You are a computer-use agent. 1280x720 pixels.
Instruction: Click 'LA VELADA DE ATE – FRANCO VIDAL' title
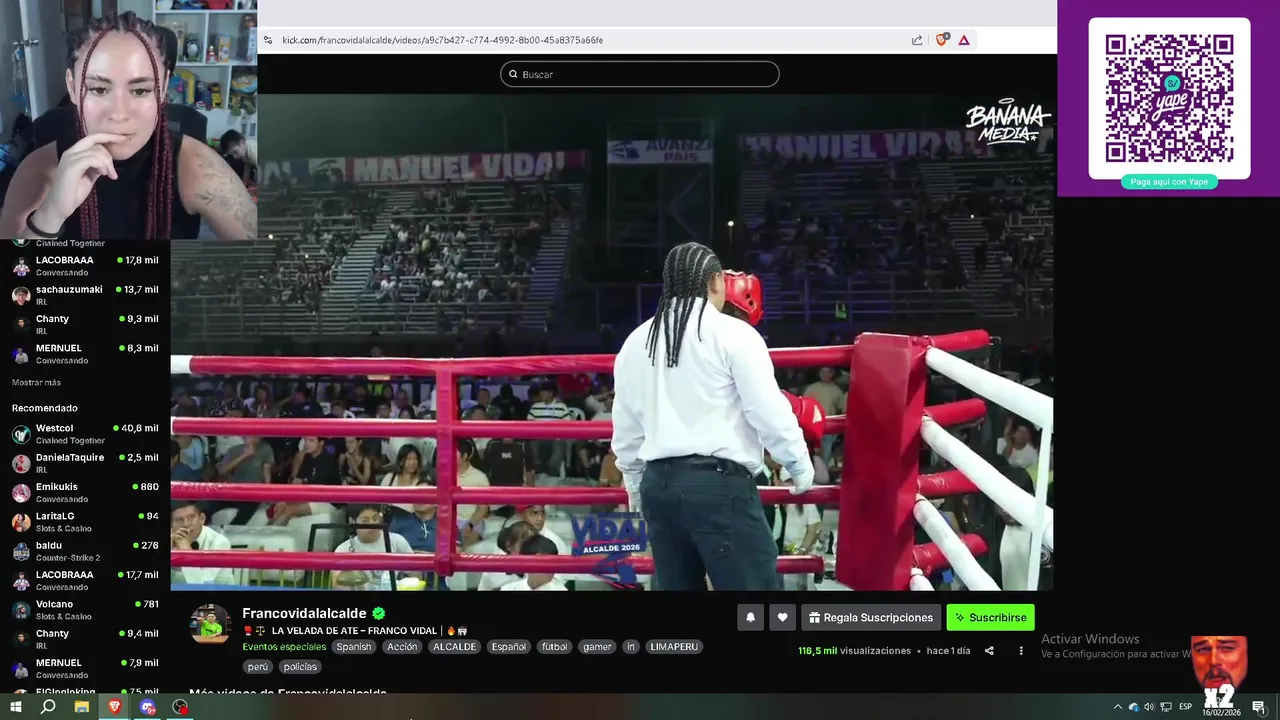tap(354, 631)
